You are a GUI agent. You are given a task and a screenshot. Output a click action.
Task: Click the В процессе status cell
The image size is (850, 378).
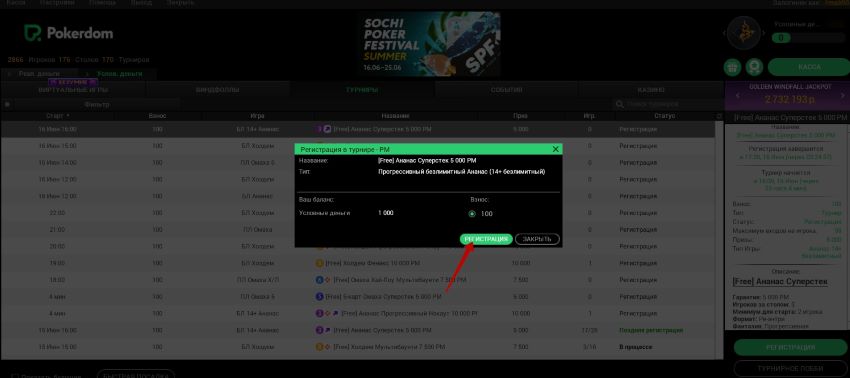pyautogui.click(x=636, y=347)
